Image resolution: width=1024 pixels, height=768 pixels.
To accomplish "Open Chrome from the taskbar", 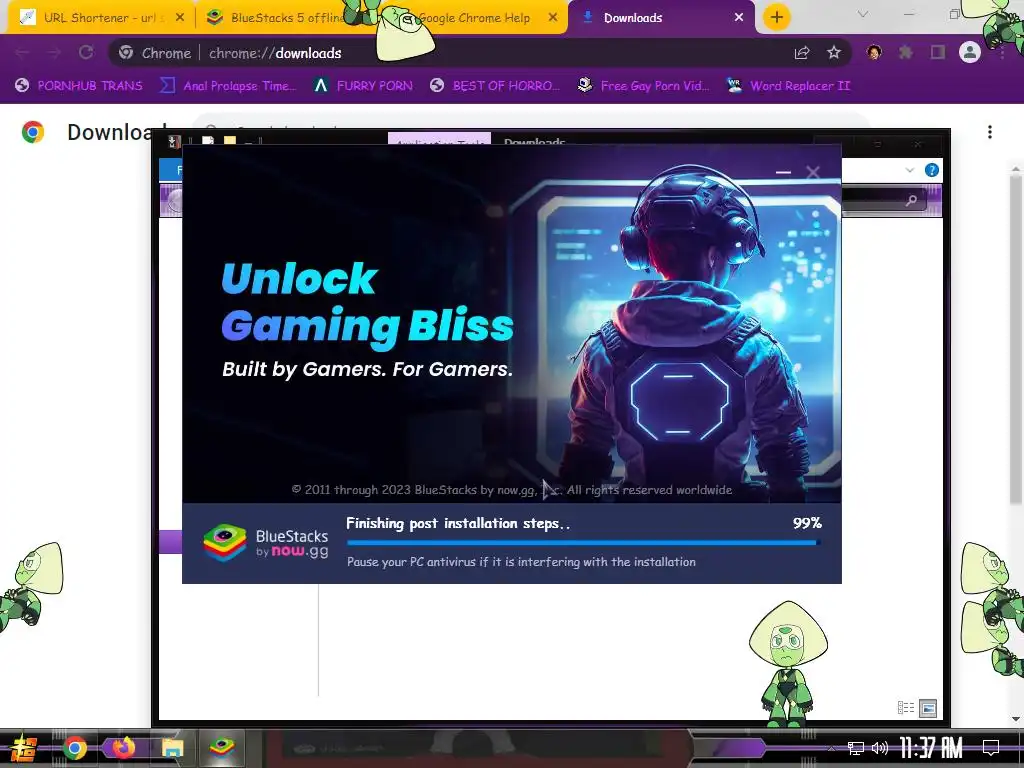I will (x=74, y=748).
